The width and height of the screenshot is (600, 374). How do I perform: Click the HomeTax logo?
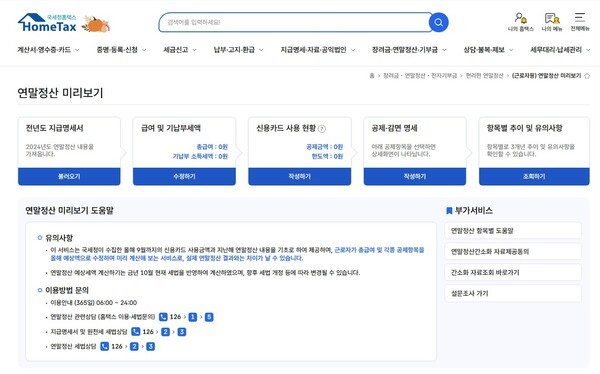point(47,23)
